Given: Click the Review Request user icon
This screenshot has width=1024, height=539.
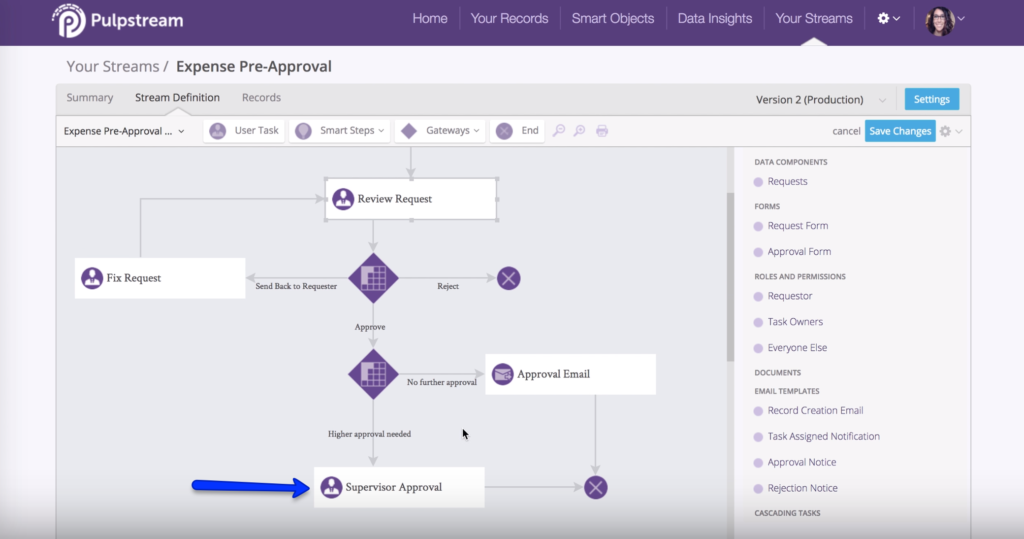Looking at the screenshot, I should [x=343, y=199].
